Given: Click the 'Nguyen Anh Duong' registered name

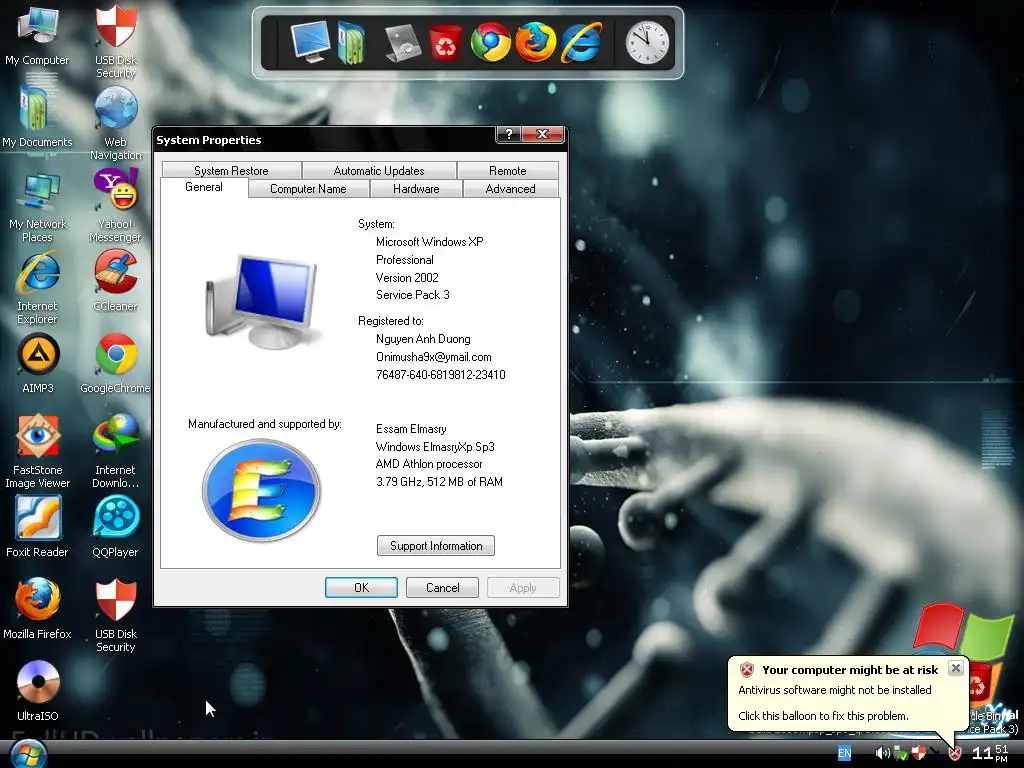Looking at the screenshot, I should [x=423, y=339].
